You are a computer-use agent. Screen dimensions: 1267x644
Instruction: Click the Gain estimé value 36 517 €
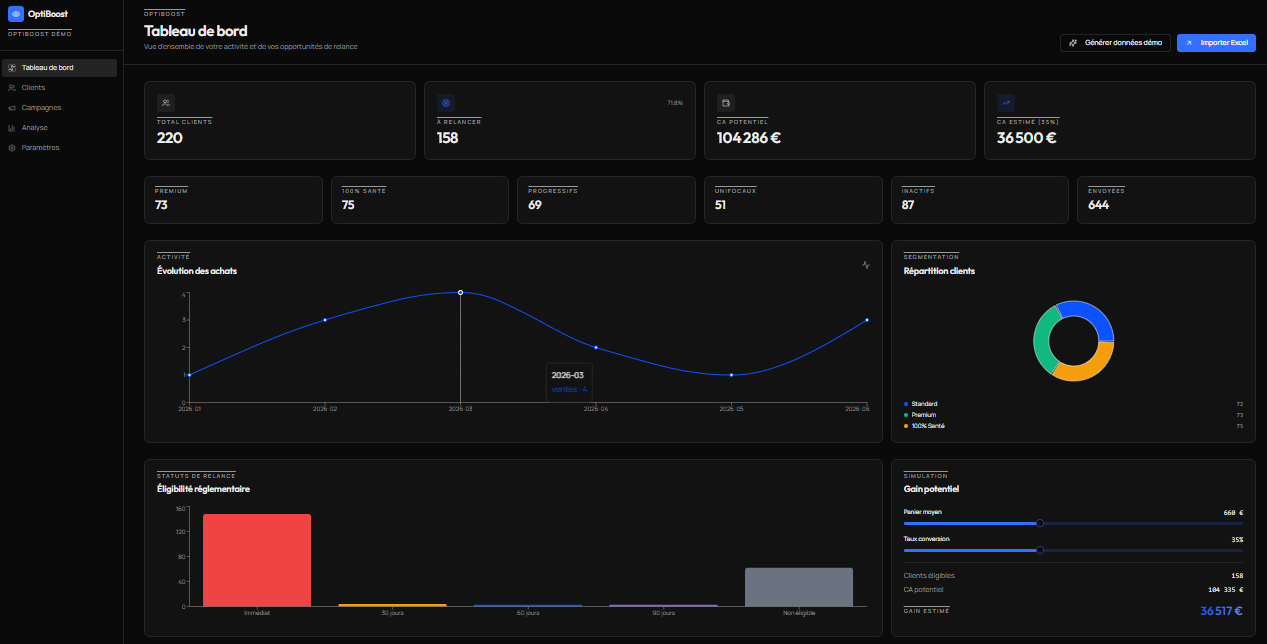[x=1221, y=611]
